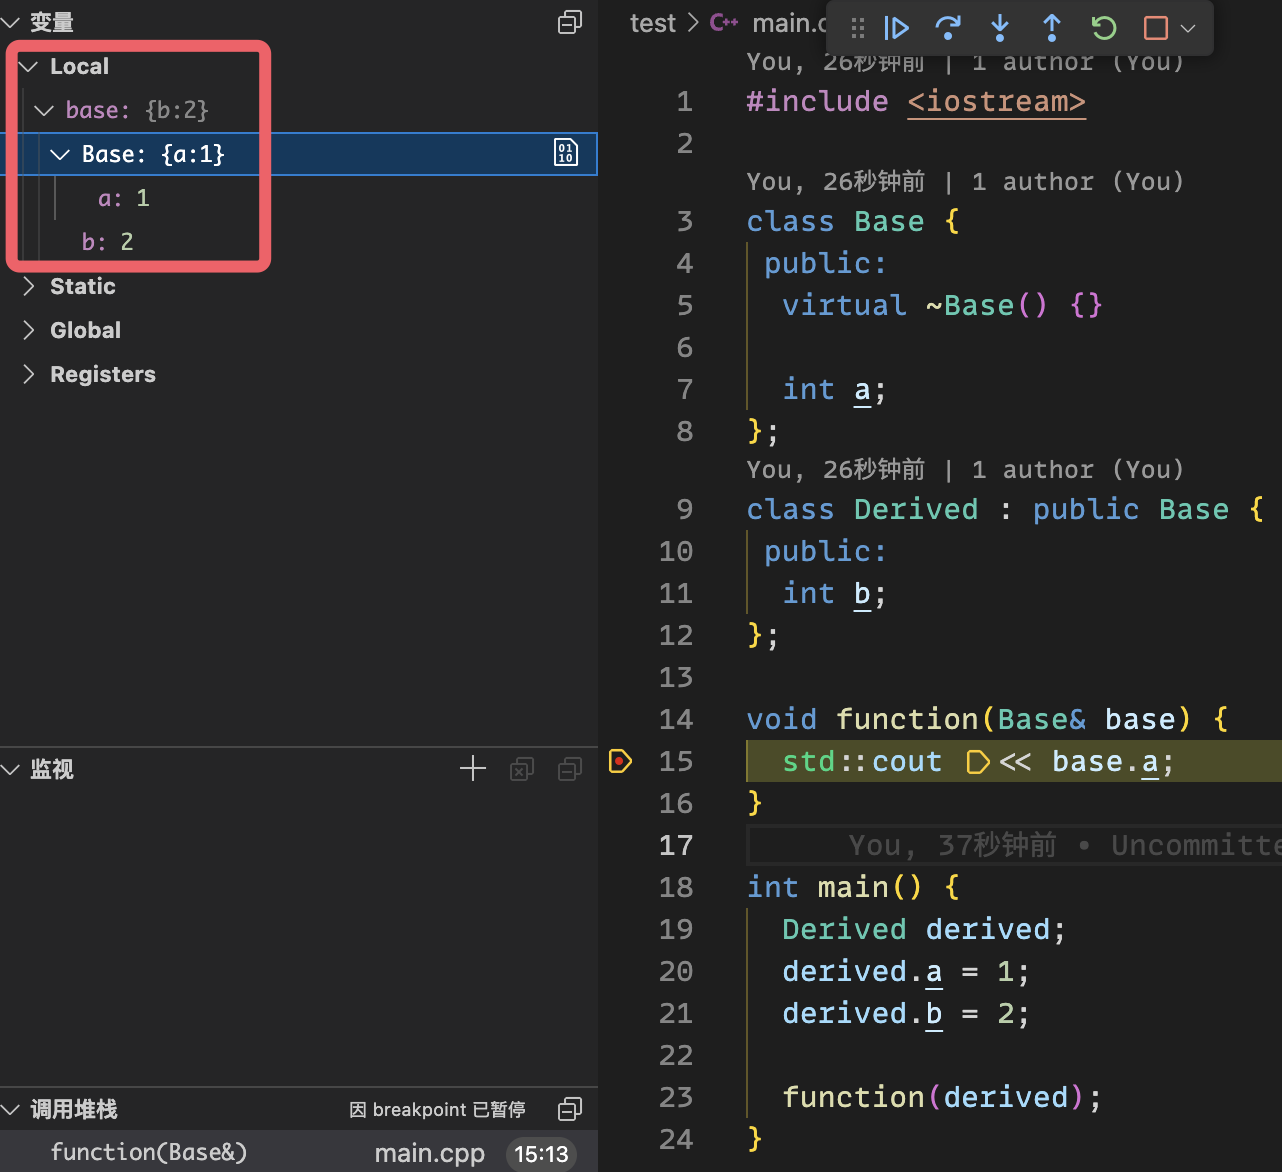Open the <iostream> include link

[x=996, y=102]
